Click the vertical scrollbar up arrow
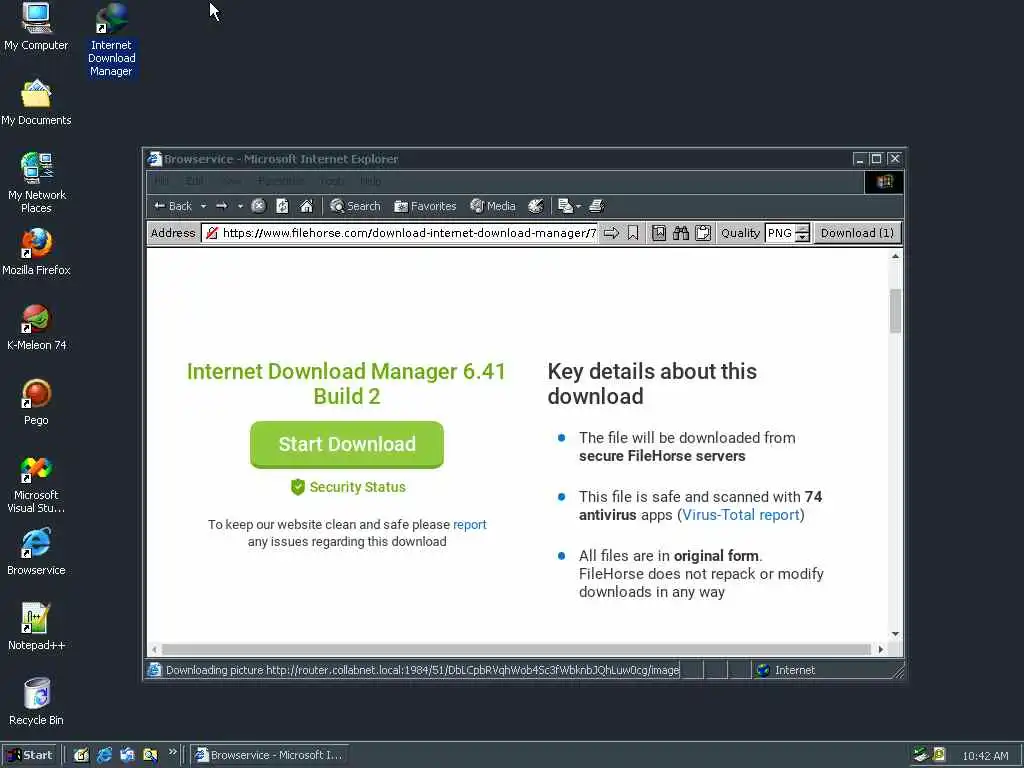This screenshot has width=1024, height=768. [895, 257]
